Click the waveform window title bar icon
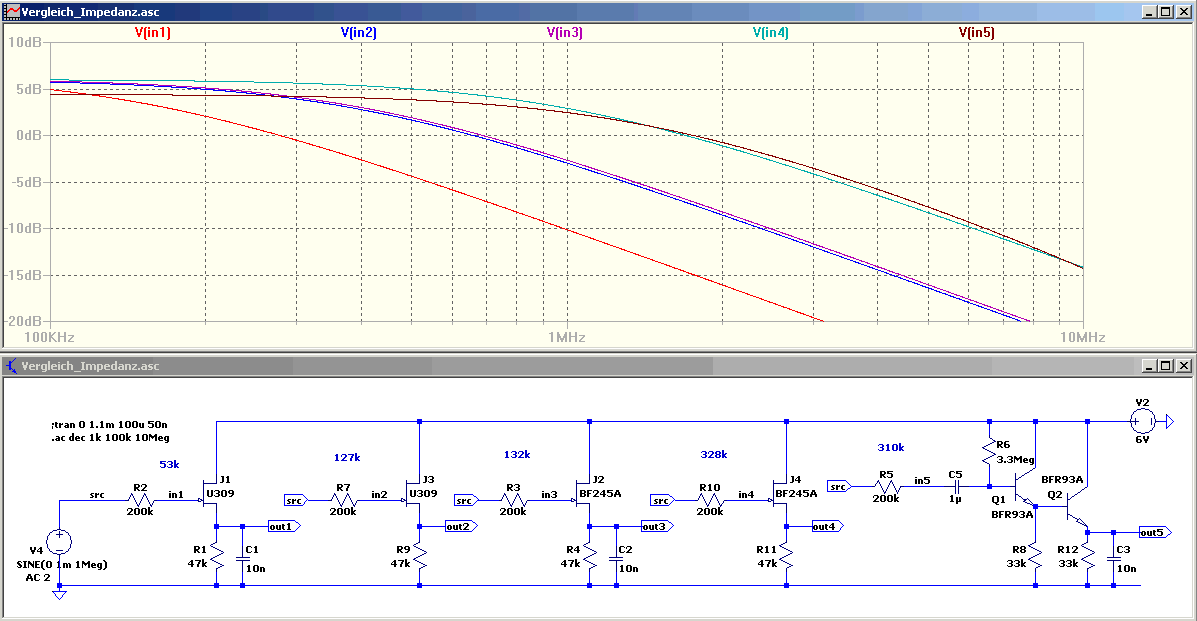Image resolution: width=1197 pixels, height=621 pixels. pos(11,11)
